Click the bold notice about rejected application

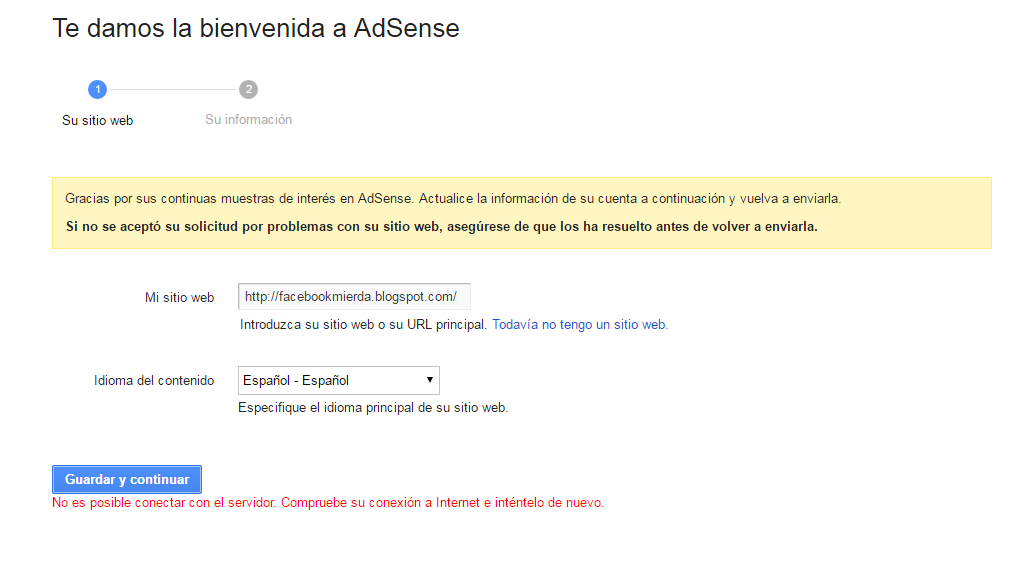point(442,226)
